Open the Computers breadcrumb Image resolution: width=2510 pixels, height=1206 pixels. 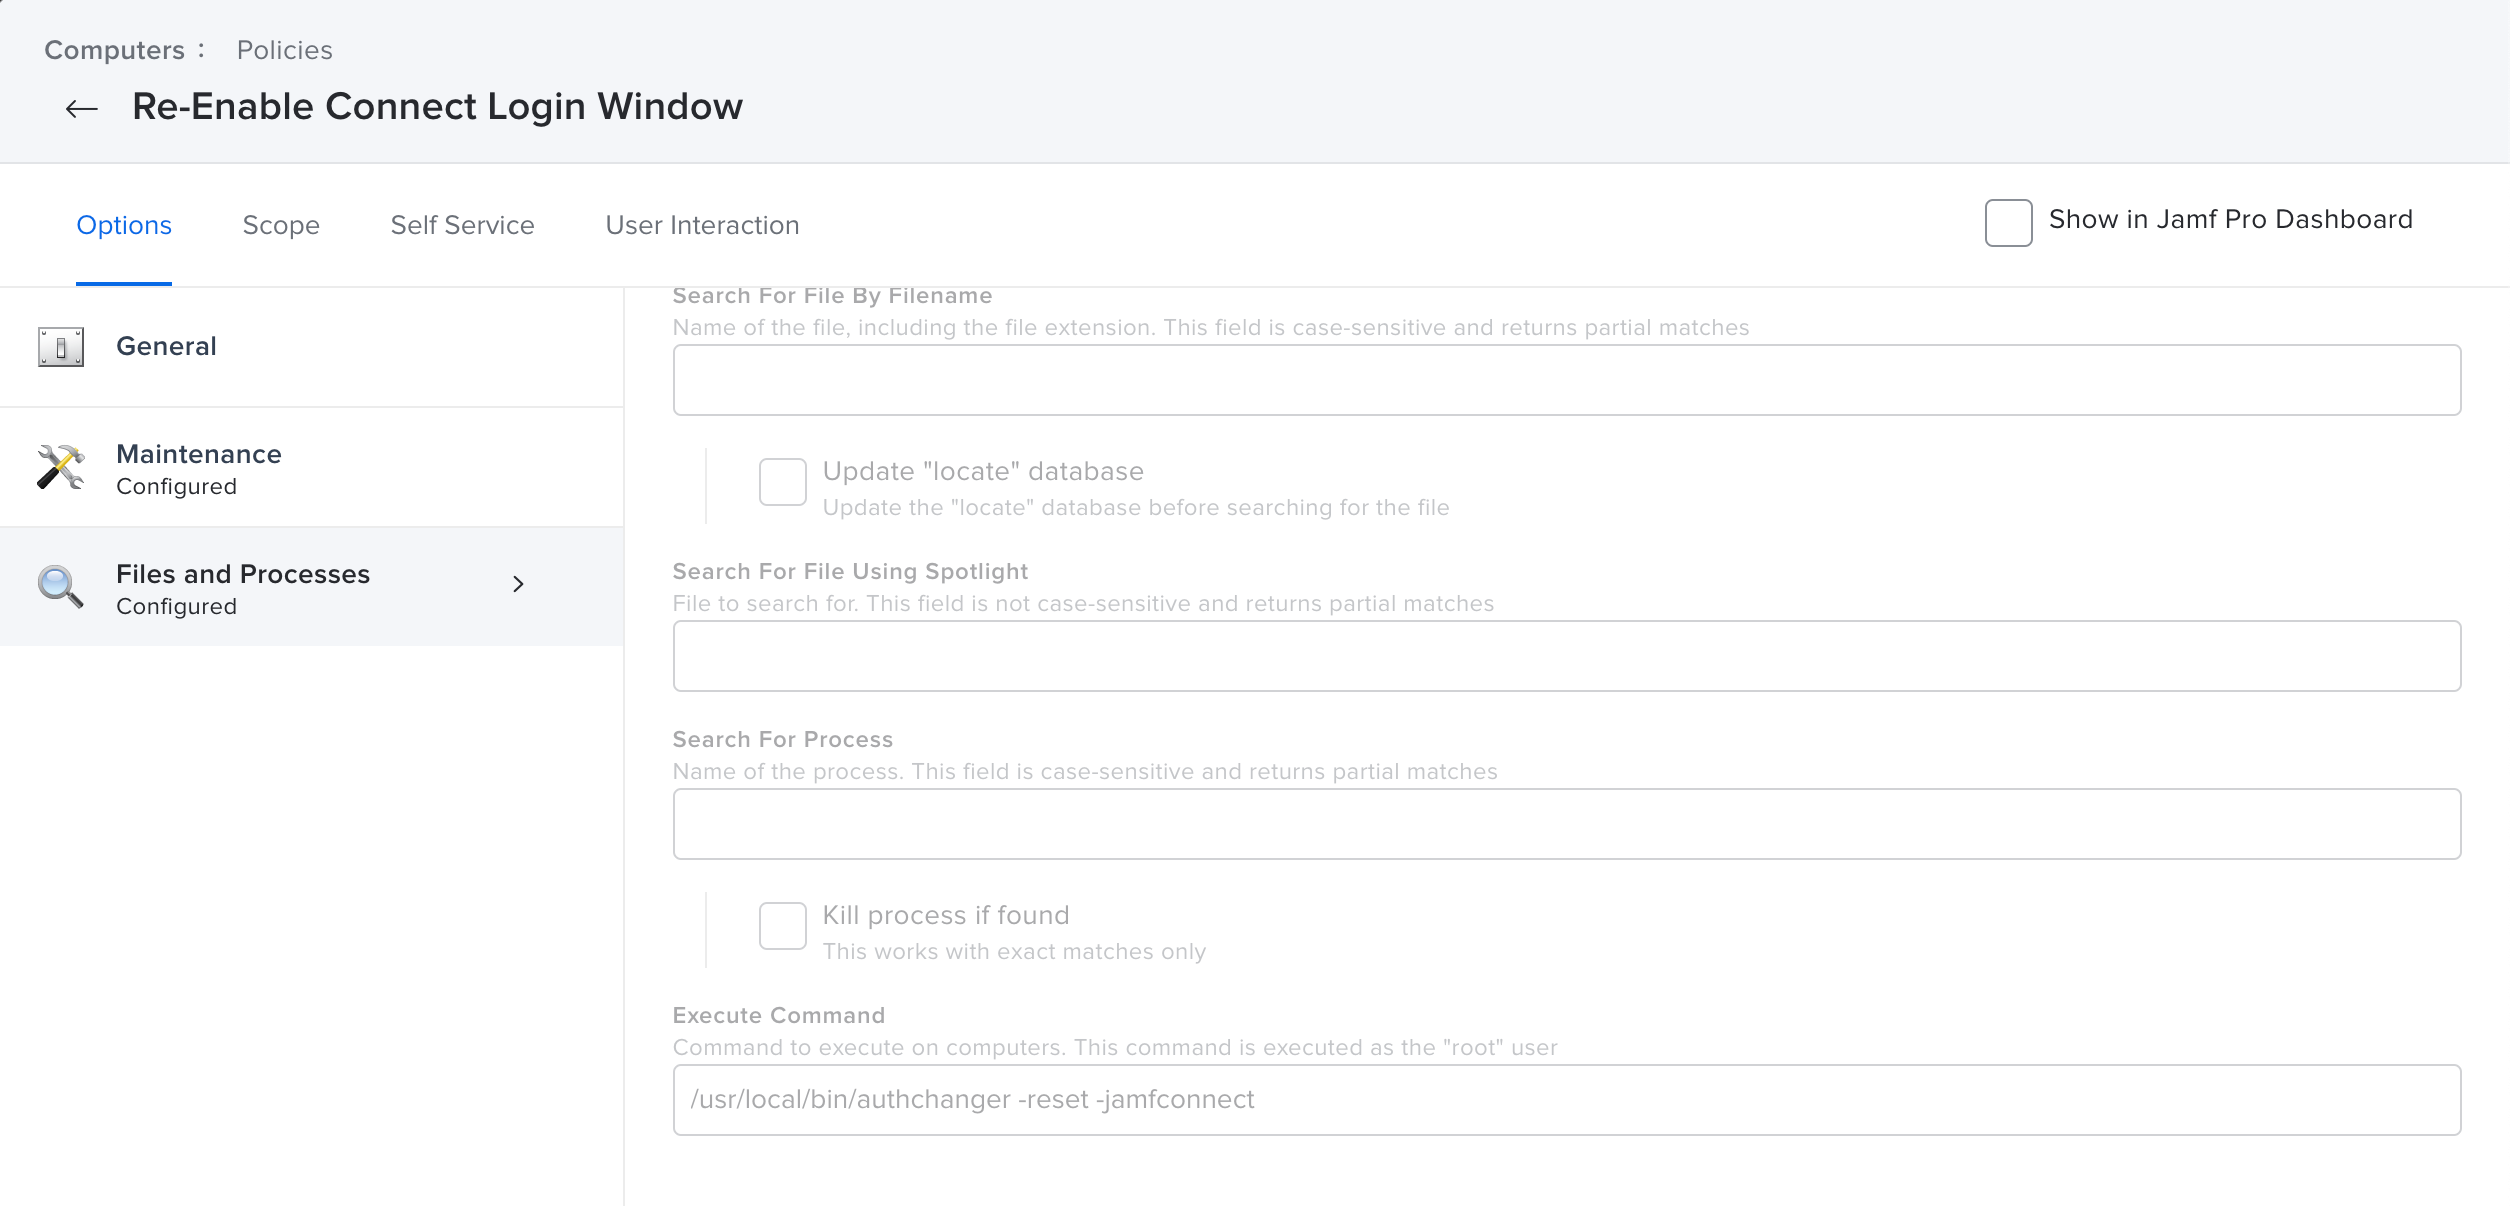tap(114, 50)
